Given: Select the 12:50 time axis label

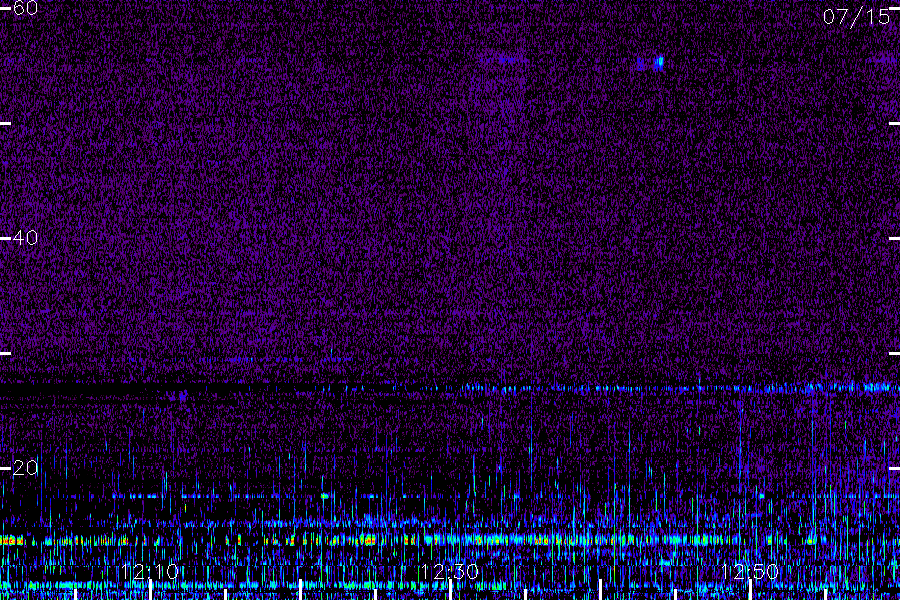Looking at the screenshot, I should click(749, 572).
